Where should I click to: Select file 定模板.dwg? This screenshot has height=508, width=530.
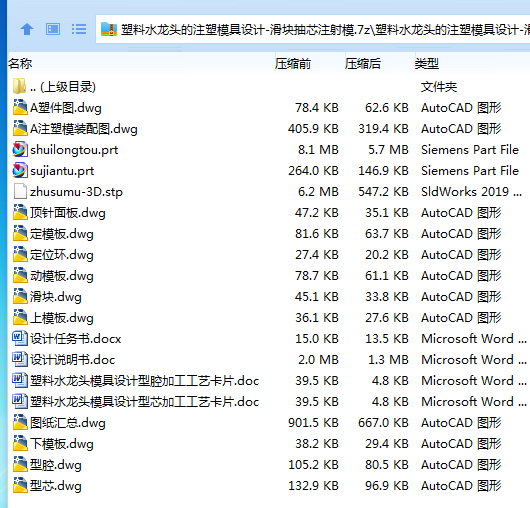(x=62, y=234)
